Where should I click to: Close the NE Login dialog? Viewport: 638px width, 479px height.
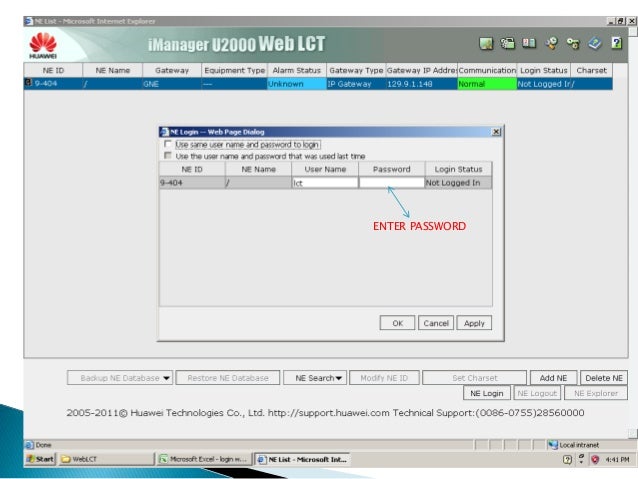tap(496, 131)
